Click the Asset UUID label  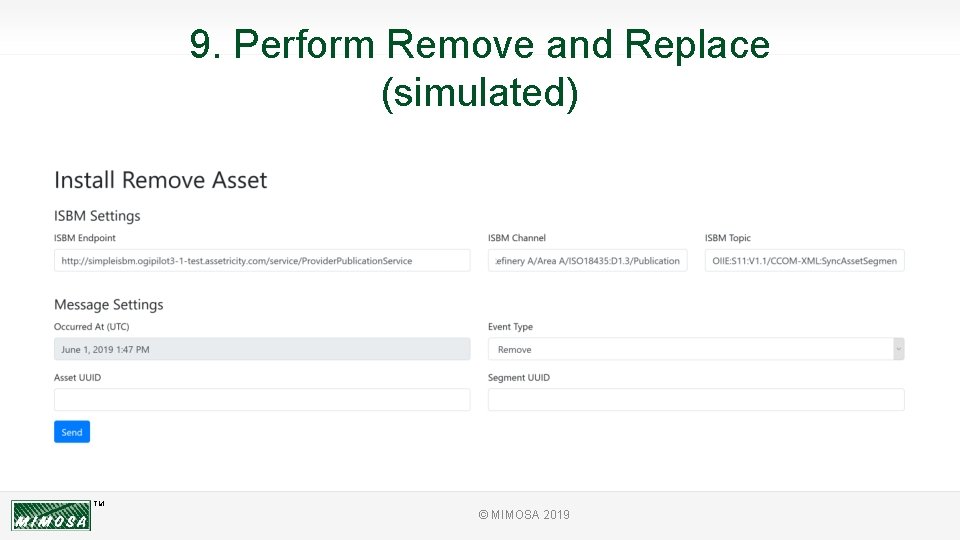click(77, 377)
